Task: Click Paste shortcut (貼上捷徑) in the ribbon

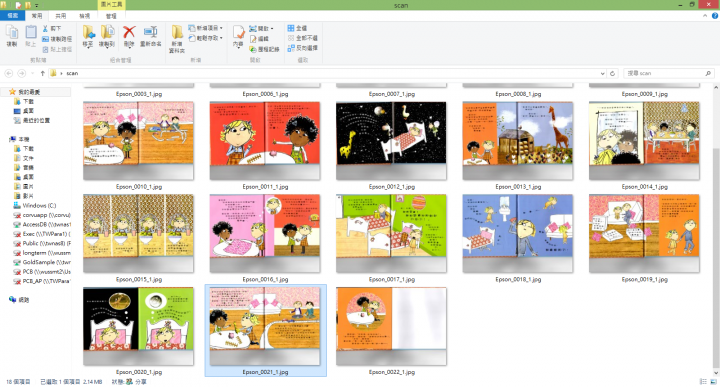Action: tap(57, 49)
